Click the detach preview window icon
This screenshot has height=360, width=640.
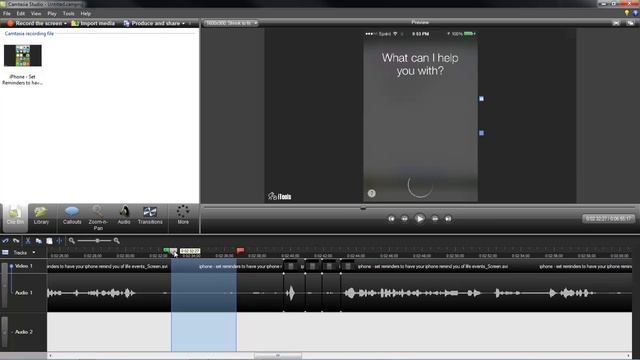631,23
